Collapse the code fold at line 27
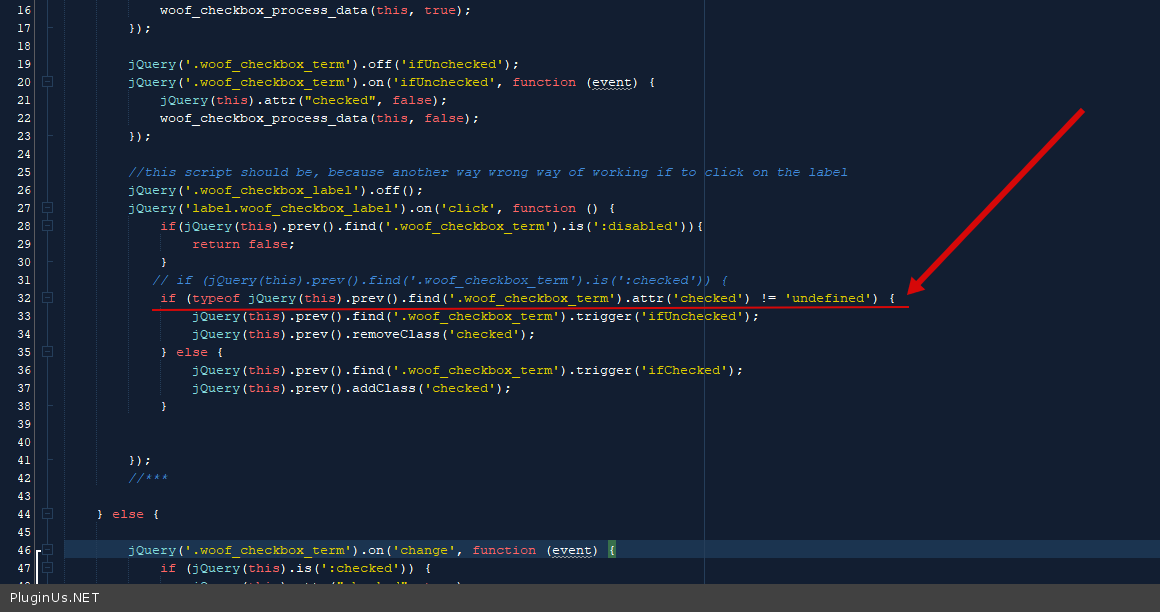Screen dimensions: 1160x612 [x=47, y=208]
